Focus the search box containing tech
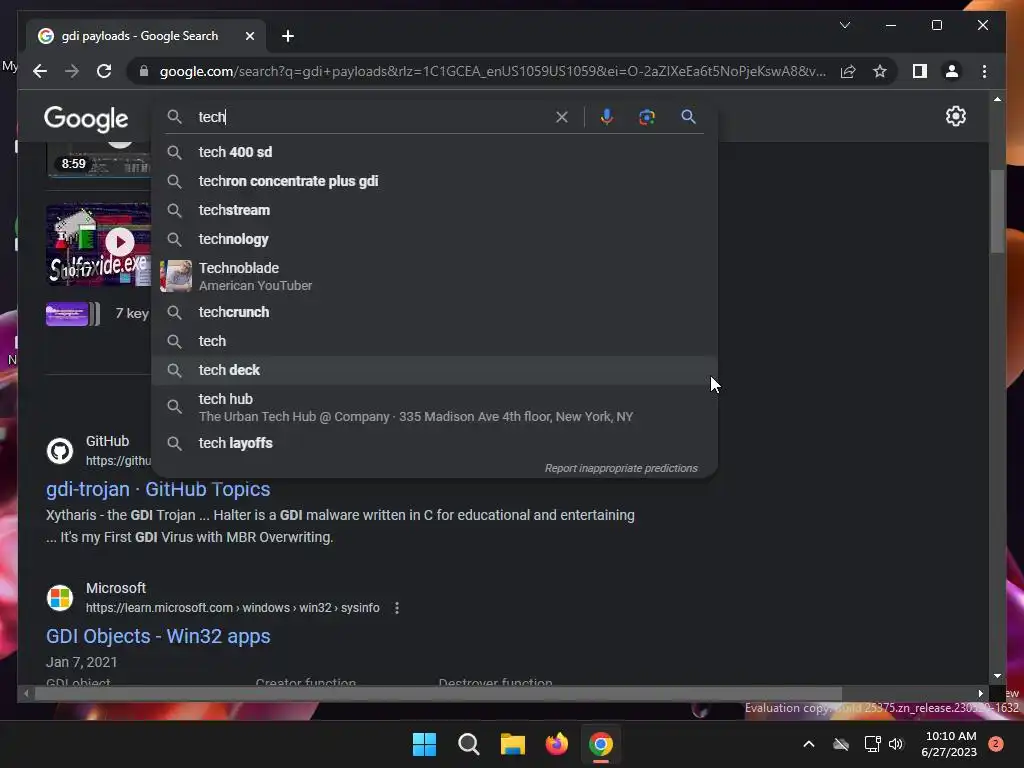Image resolution: width=1024 pixels, height=768 pixels. click(x=372, y=117)
